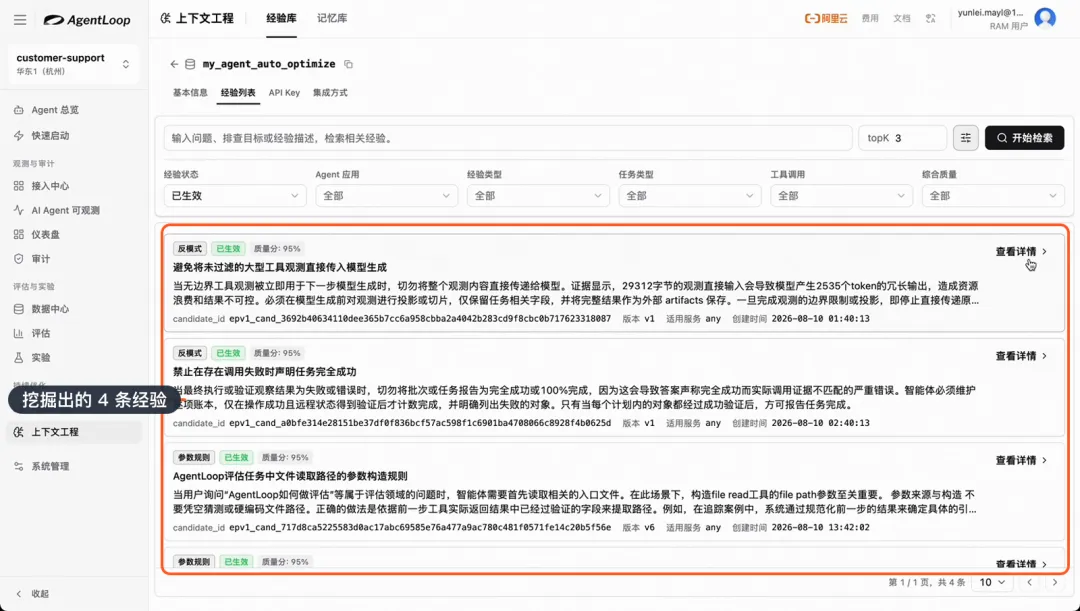Click the 评估 bar chart icon

tap(19, 333)
